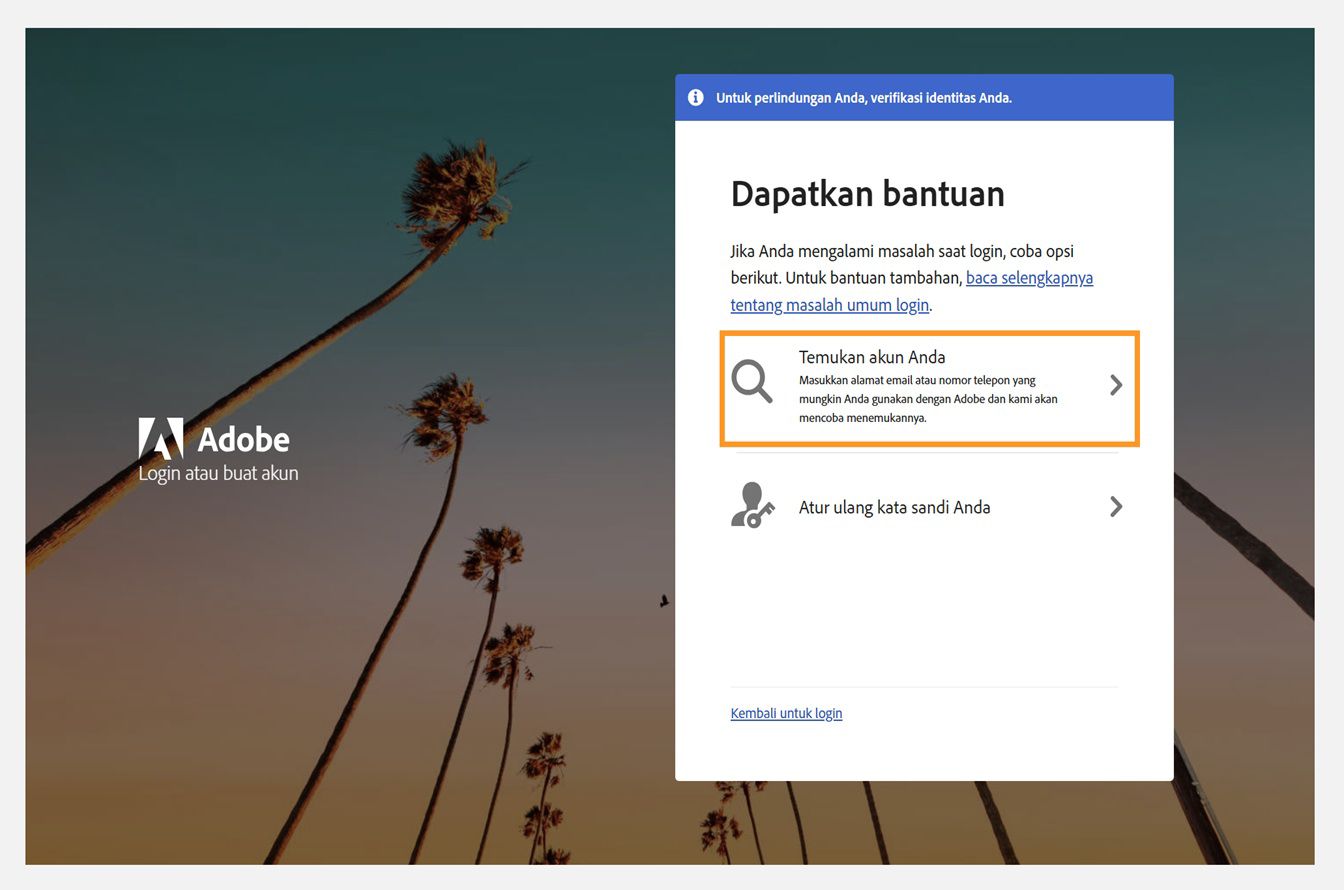Click the magnifying glass search icon
The height and width of the screenshot is (890, 1344).
click(752, 381)
